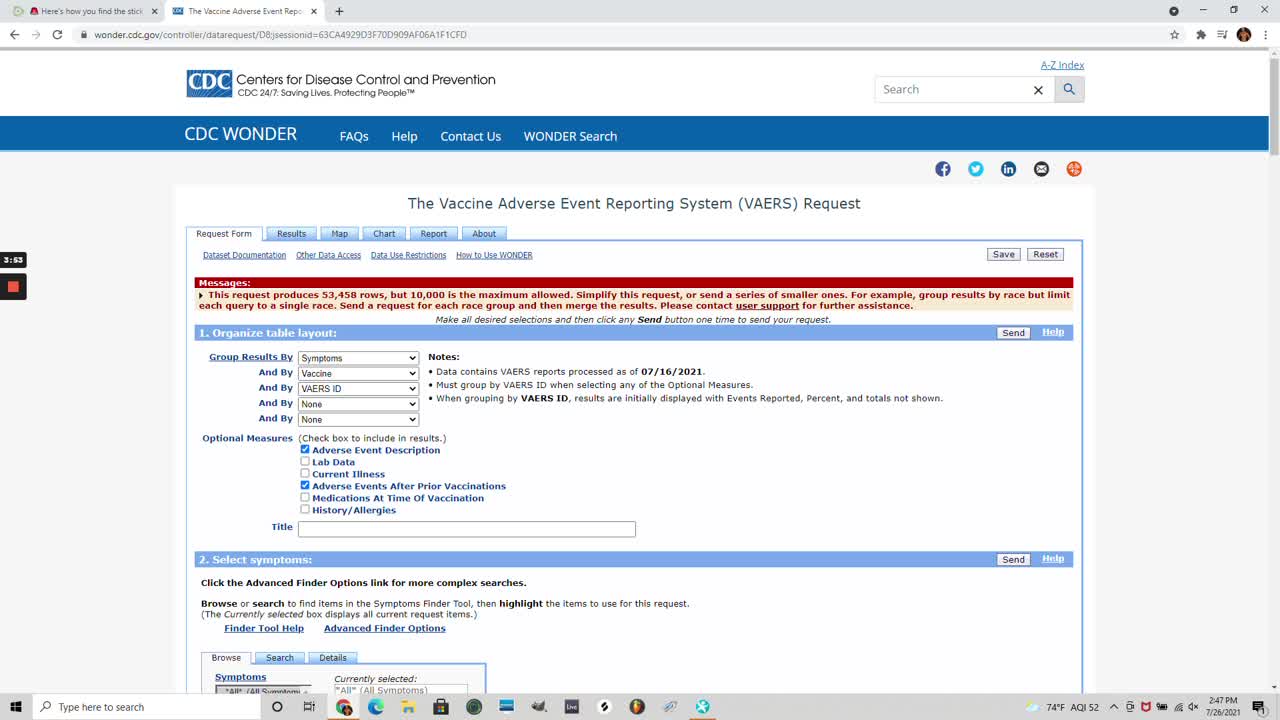Open the last grouping dropdown set to None
This screenshot has height=720, width=1280.
pyautogui.click(x=358, y=420)
